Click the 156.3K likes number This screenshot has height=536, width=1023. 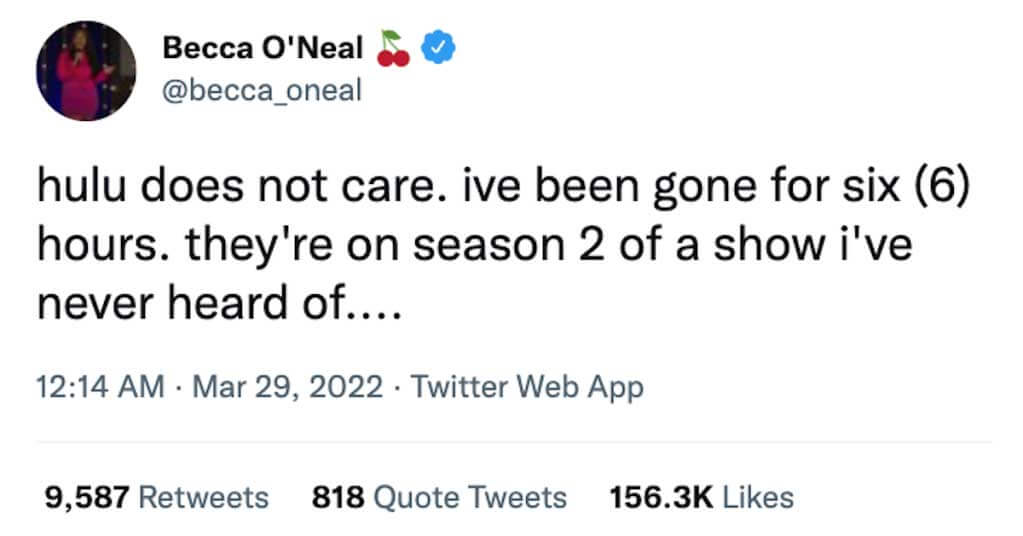662,498
